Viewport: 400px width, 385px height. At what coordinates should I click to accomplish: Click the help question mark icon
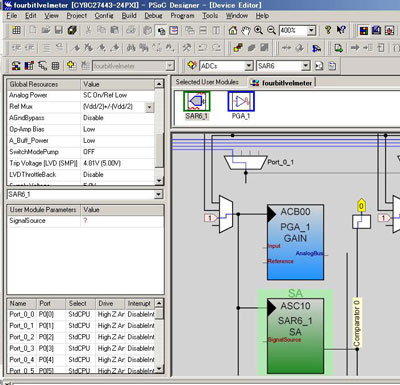328,30
